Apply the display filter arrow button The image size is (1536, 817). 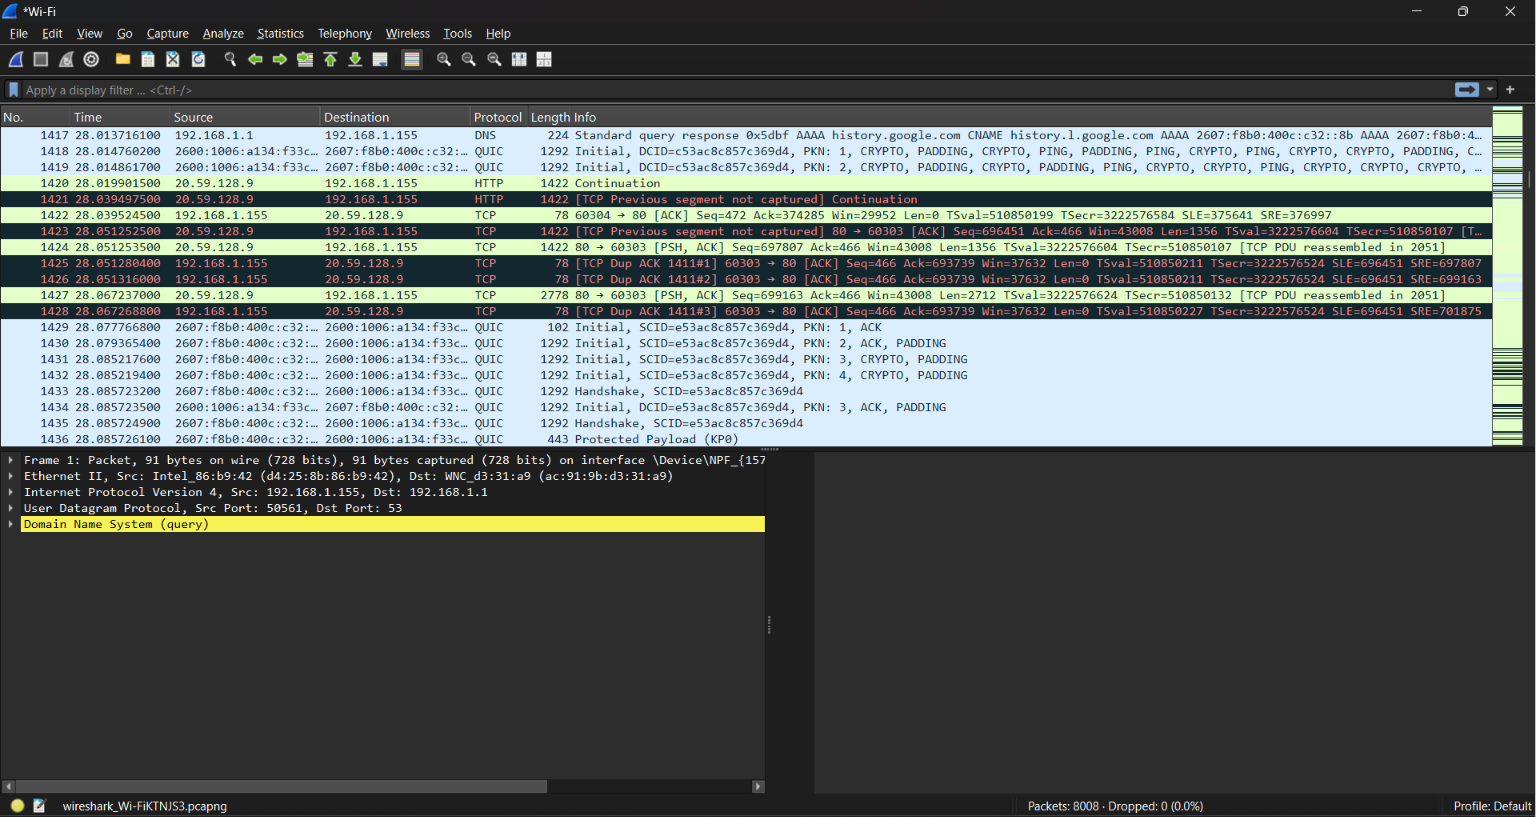coord(1467,90)
